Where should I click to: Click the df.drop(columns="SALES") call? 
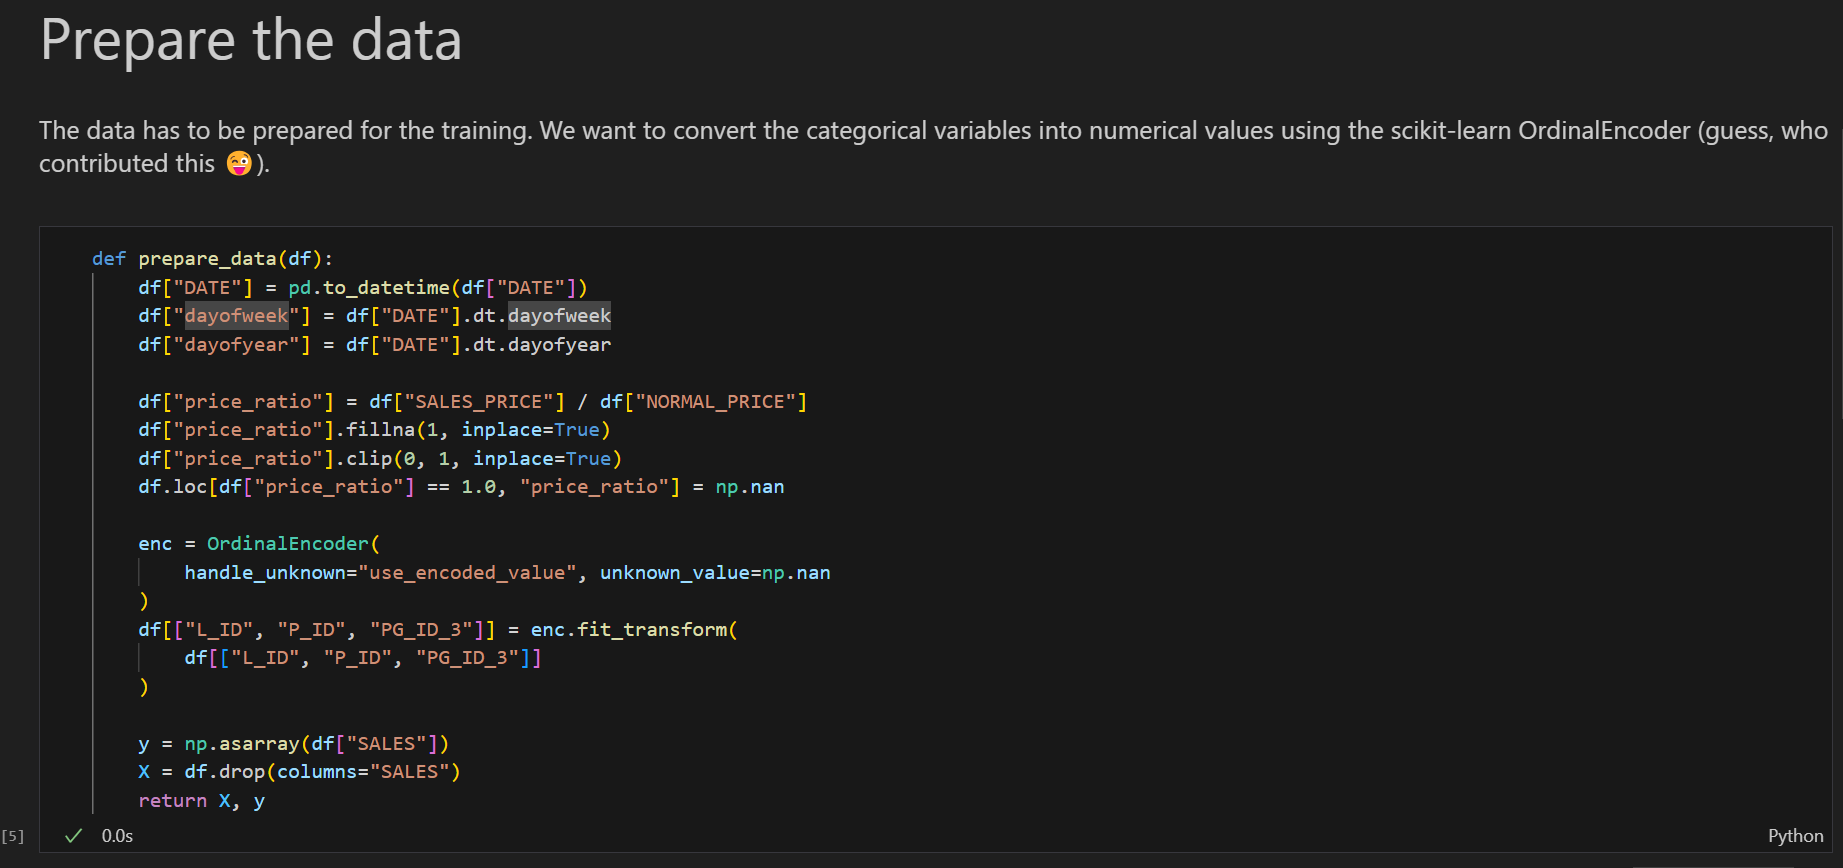point(322,772)
